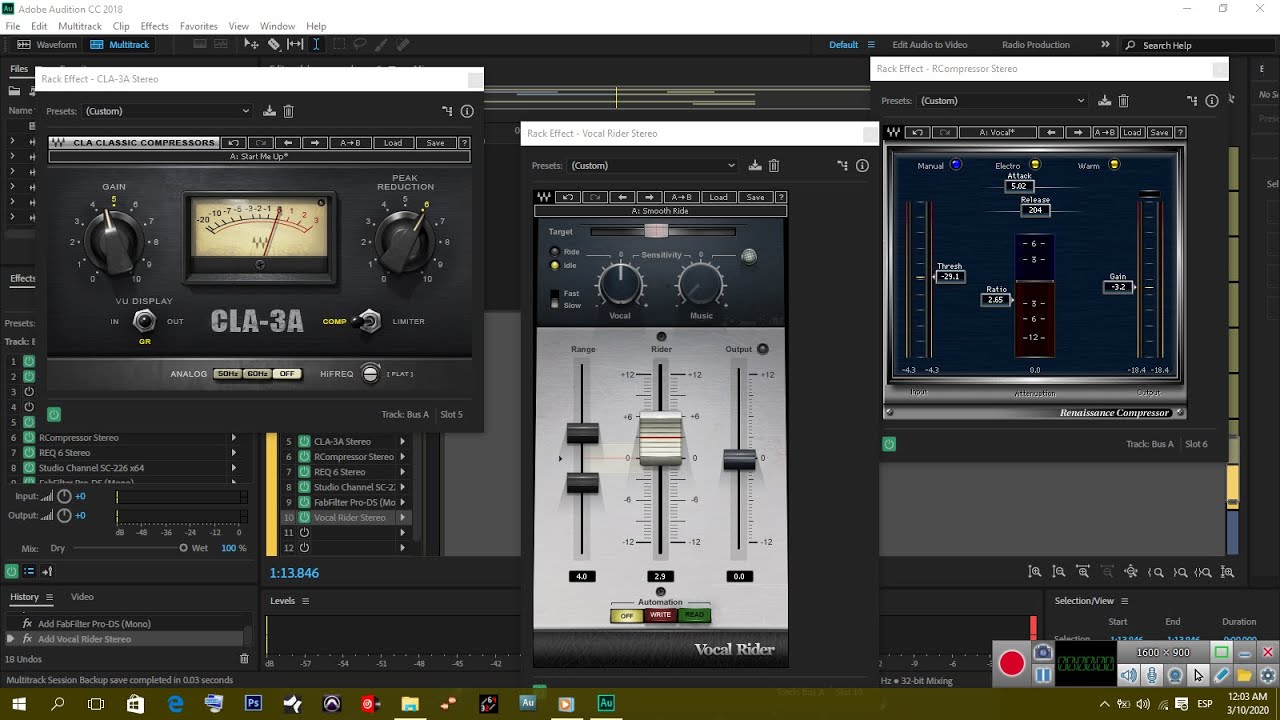Toggle power of Vocal Rider Stereo slot 10

click(304, 518)
